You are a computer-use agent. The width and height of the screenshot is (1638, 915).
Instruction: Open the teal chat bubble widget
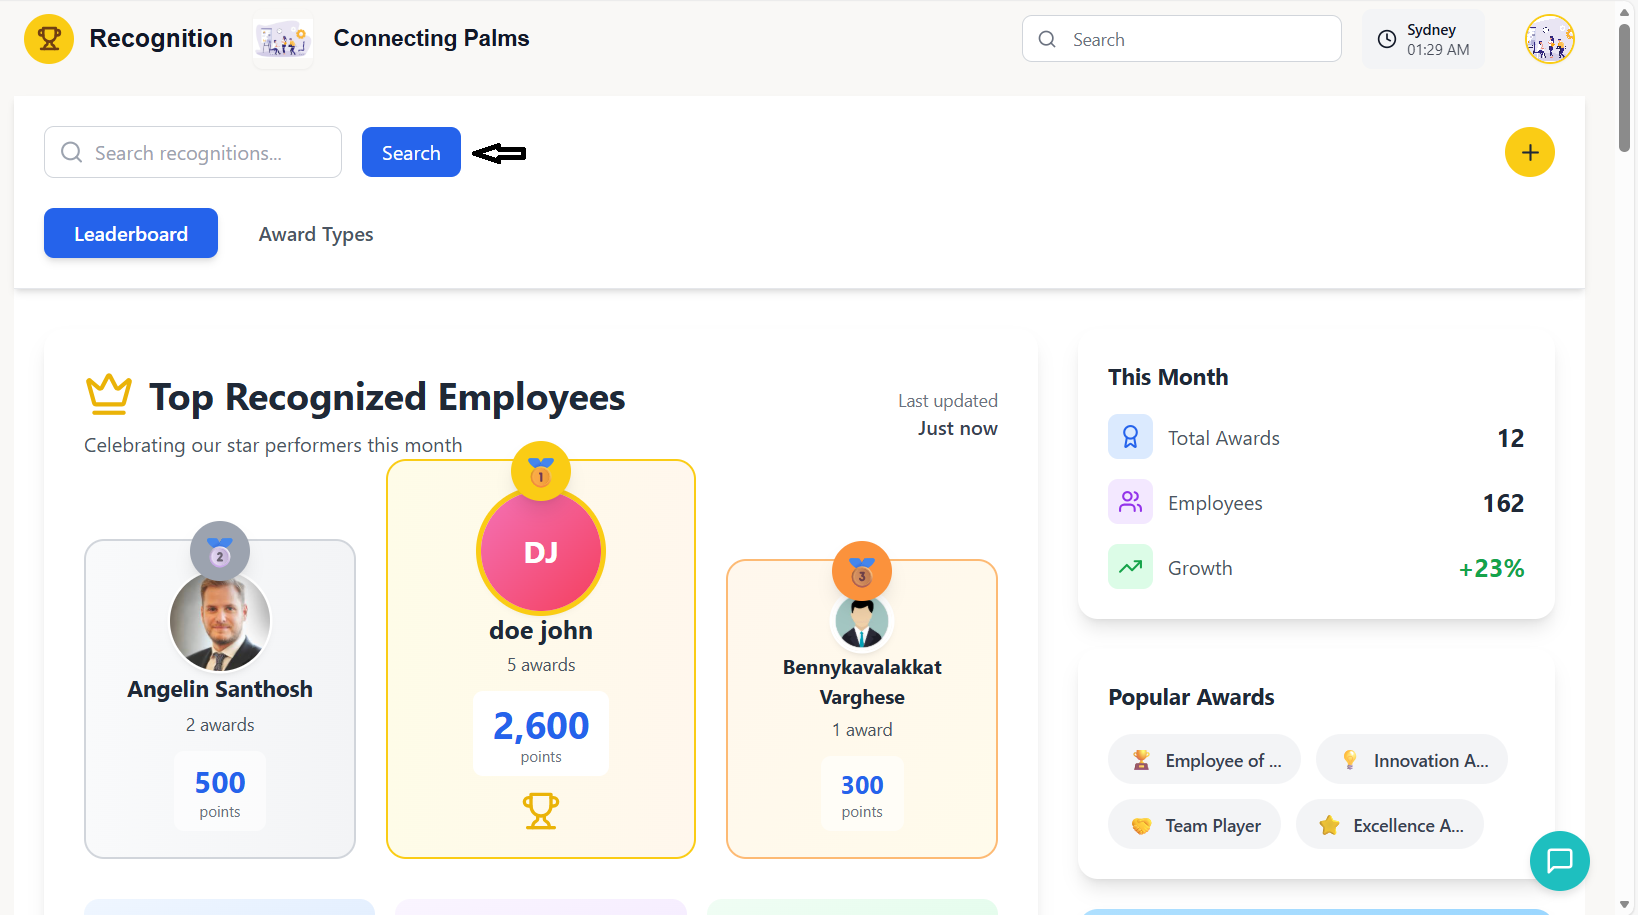[1559, 860]
